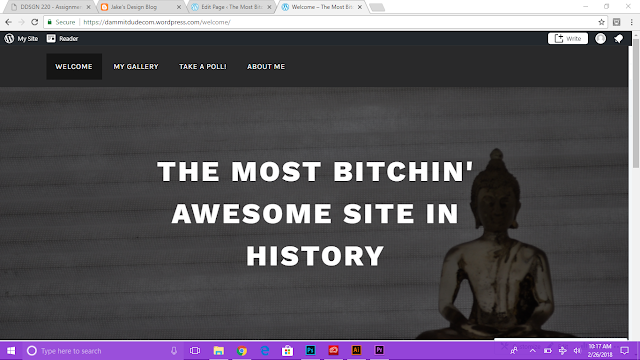
Task: Bookmark this page with the star
Action: 601,22
